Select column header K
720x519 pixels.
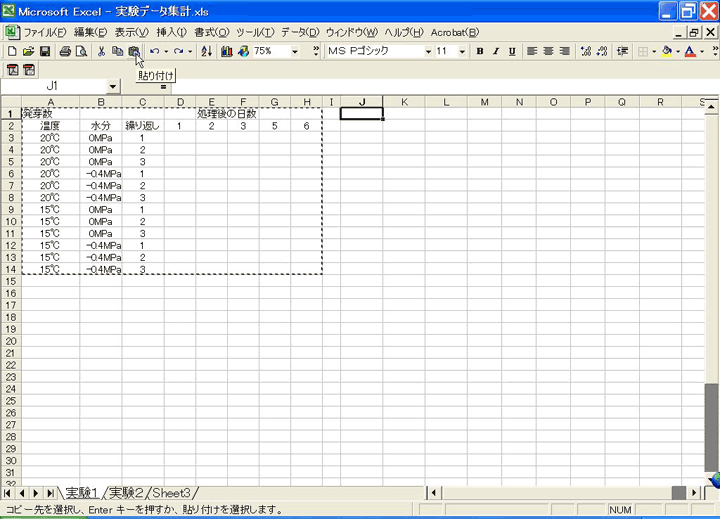click(404, 102)
